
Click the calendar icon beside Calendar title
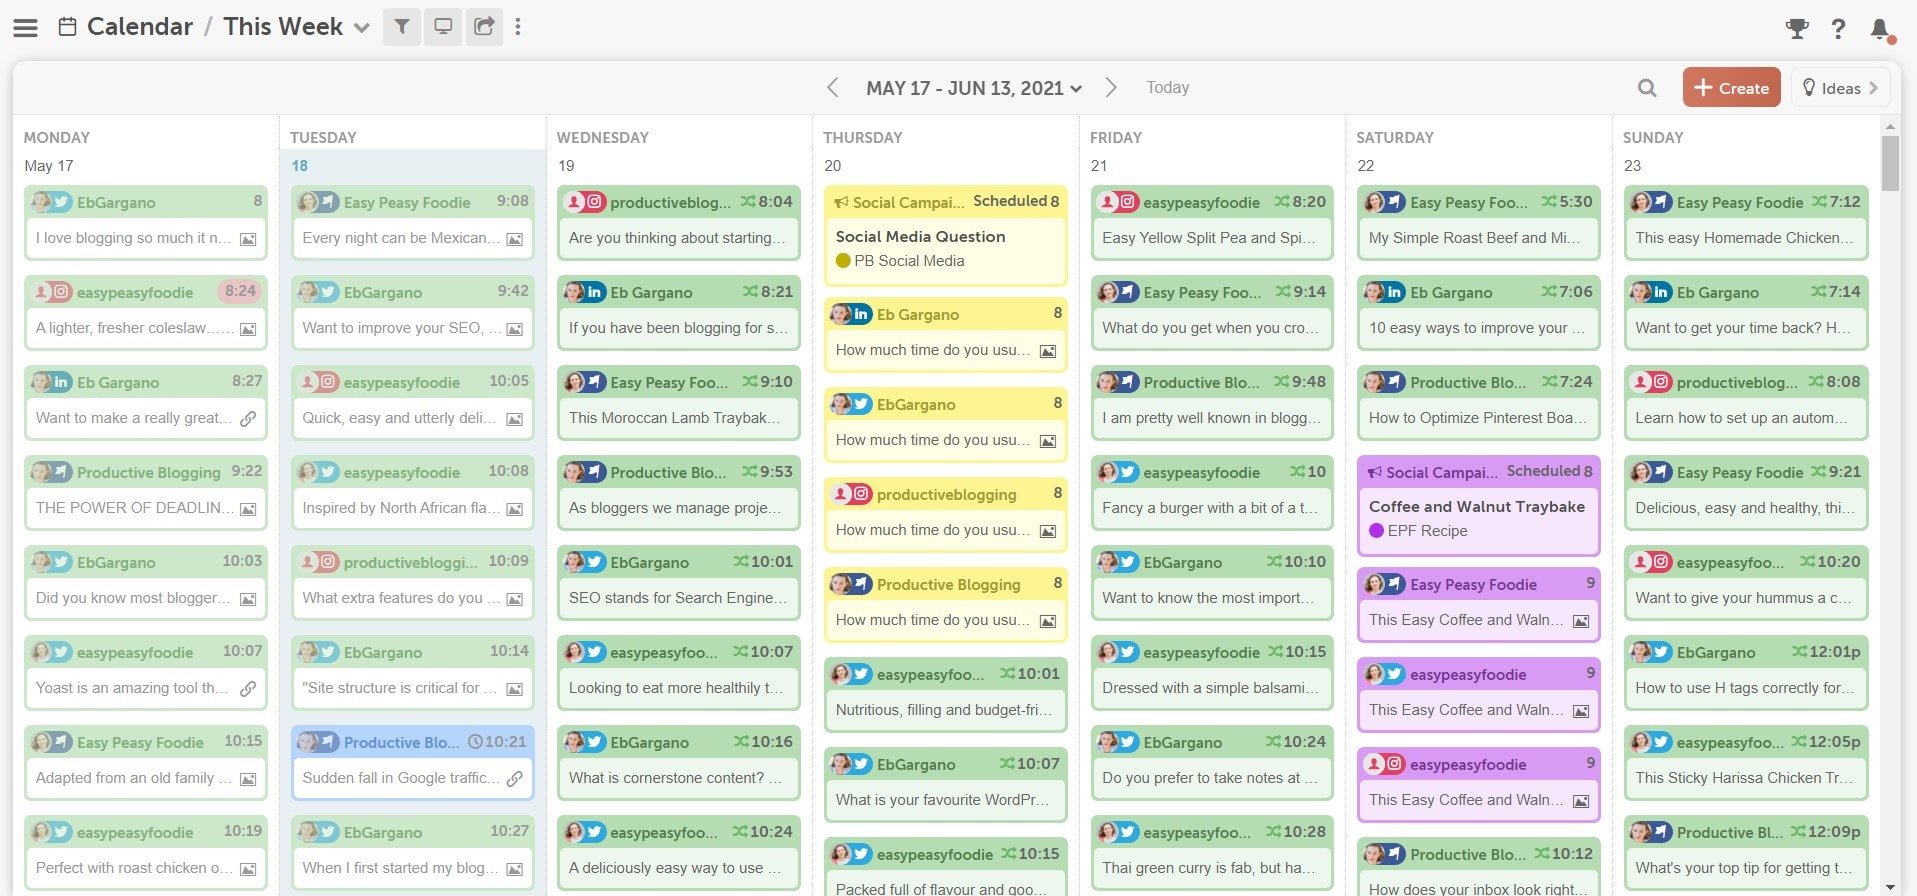click(x=67, y=27)
